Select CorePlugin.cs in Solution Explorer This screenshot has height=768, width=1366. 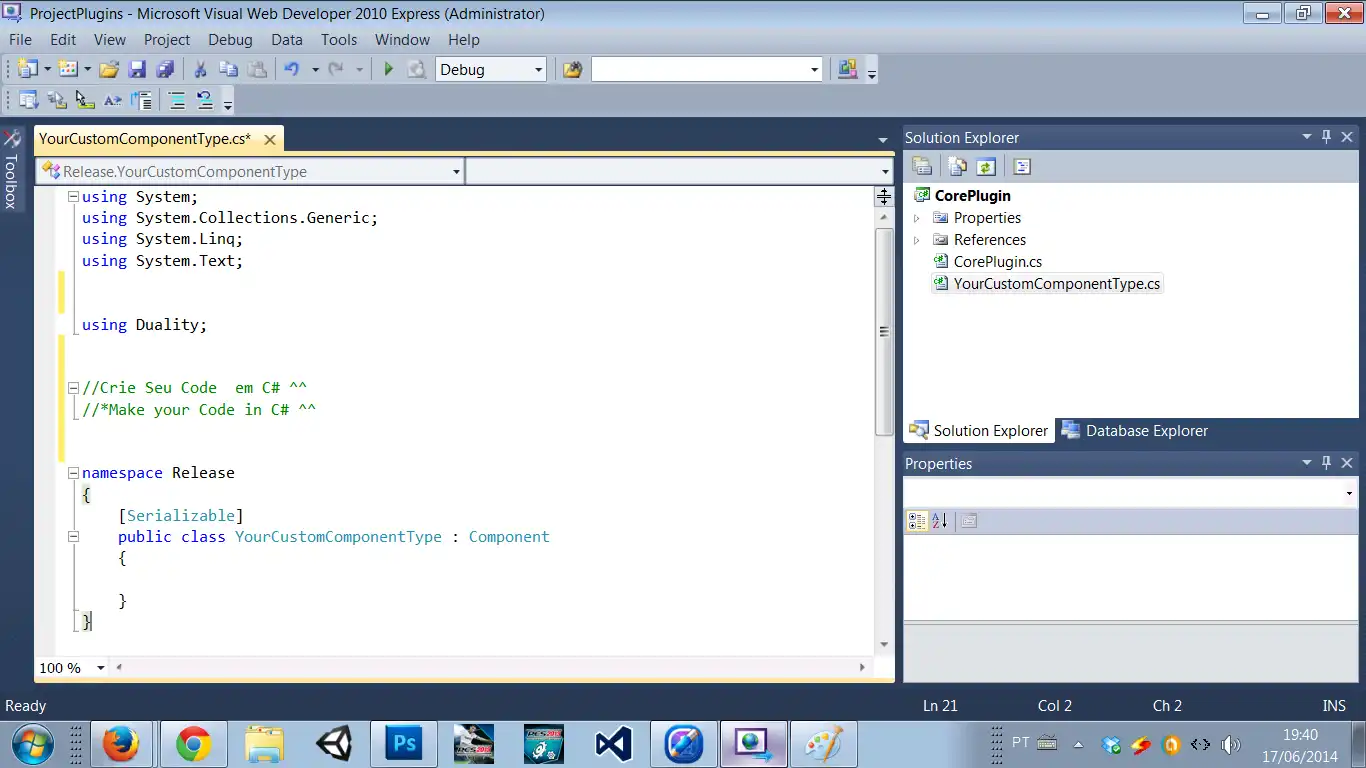click(x=998, y=262)
